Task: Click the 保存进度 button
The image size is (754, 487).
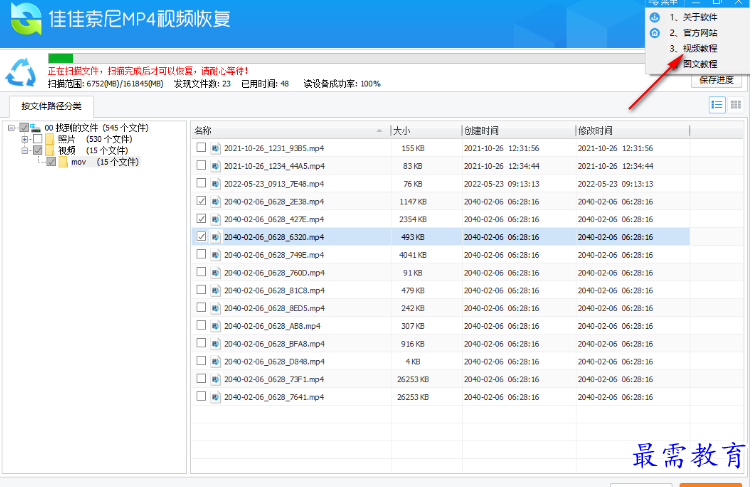Action: [x=716, y=80]
